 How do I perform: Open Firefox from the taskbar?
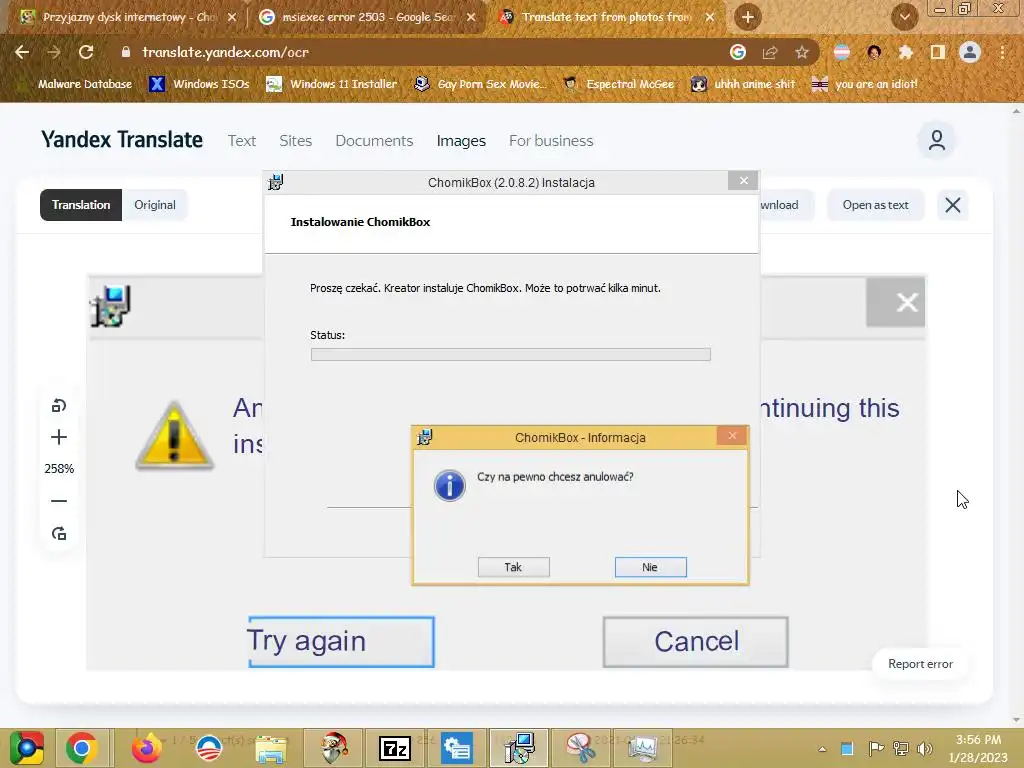click(146, 748)
